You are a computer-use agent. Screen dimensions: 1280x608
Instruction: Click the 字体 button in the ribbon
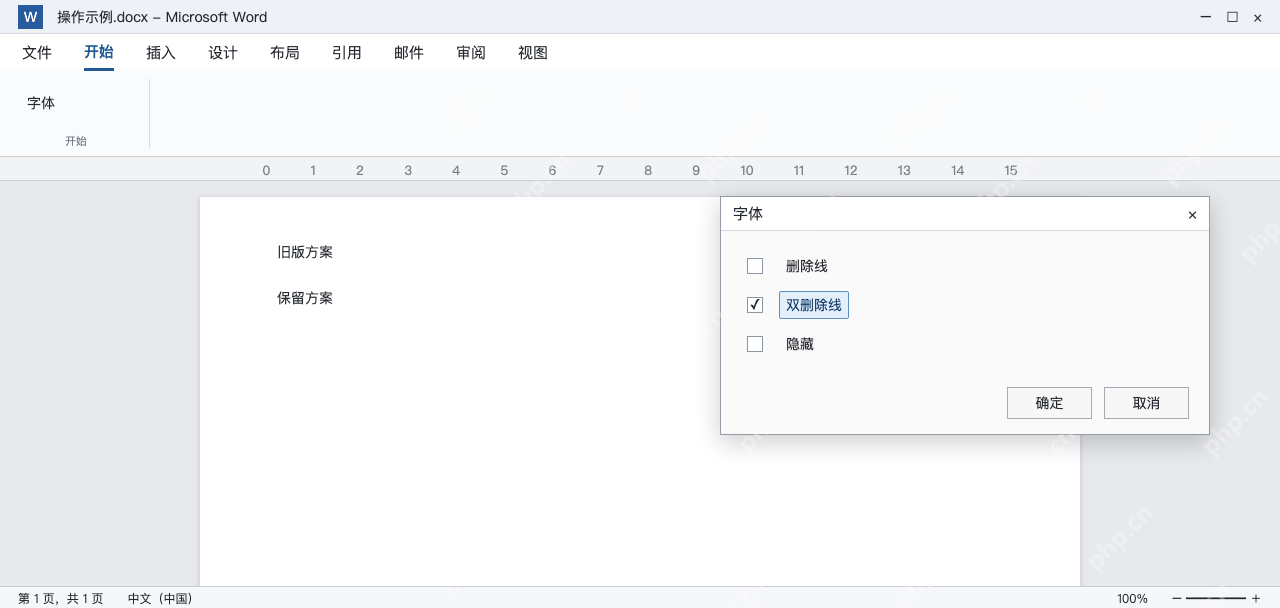pos(41,103)
